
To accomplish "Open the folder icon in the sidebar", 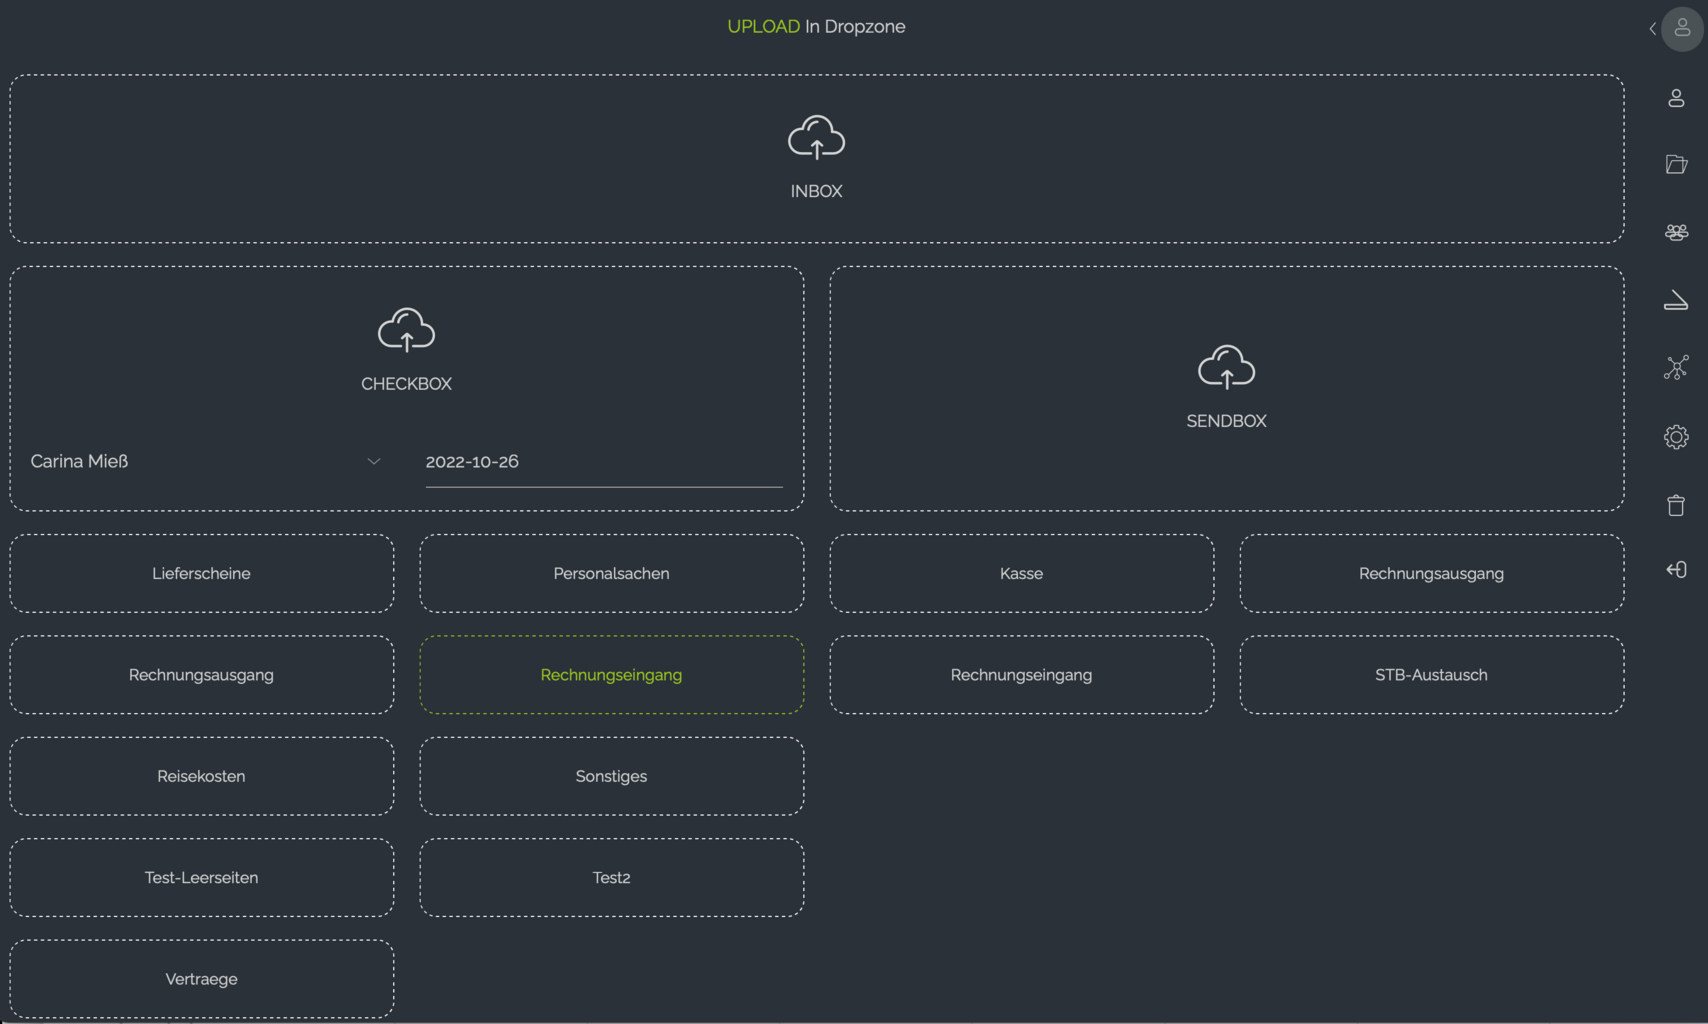I will tap(1676, 165).
